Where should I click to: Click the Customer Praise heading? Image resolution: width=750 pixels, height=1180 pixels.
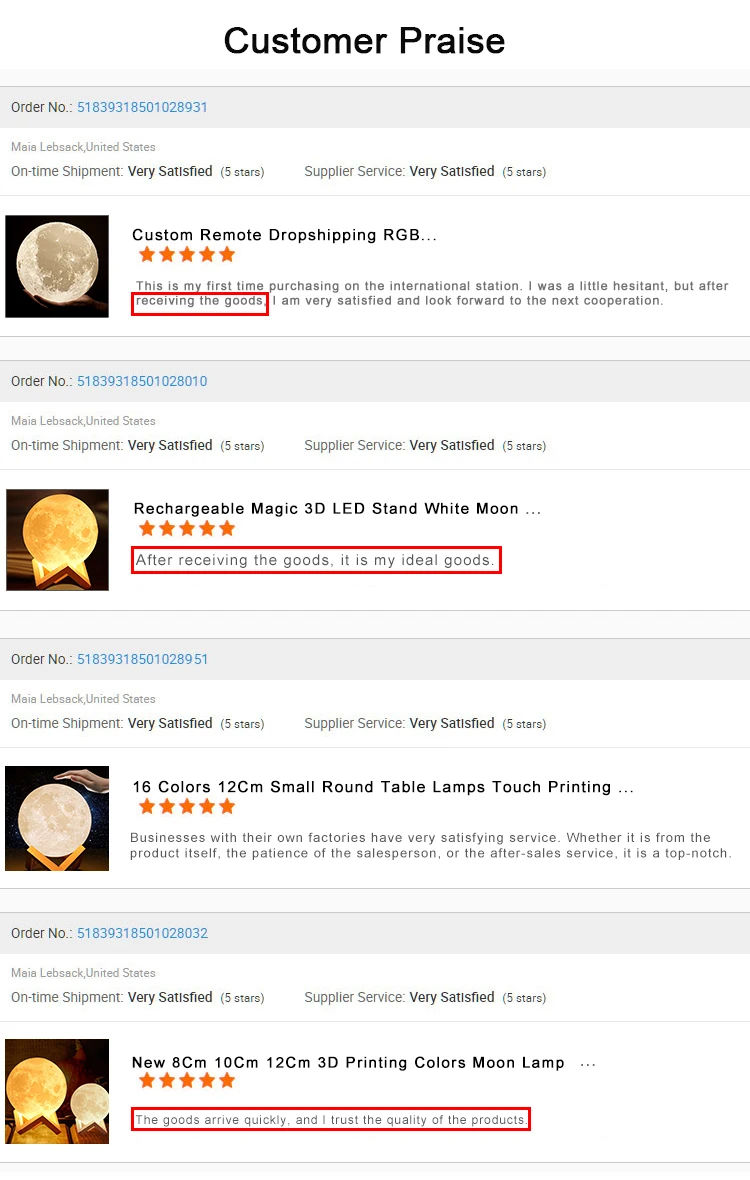(364, 41)
